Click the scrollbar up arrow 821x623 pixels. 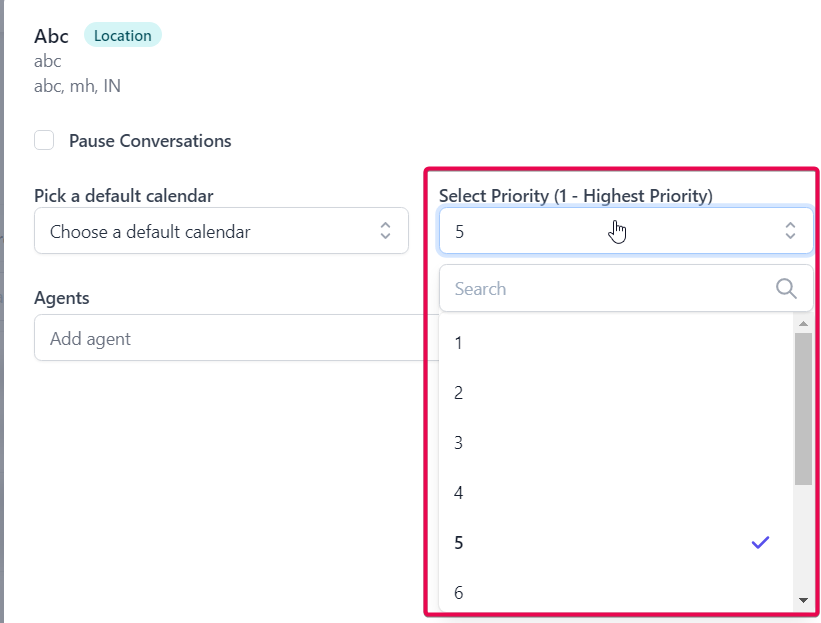(x=803, y=324)
